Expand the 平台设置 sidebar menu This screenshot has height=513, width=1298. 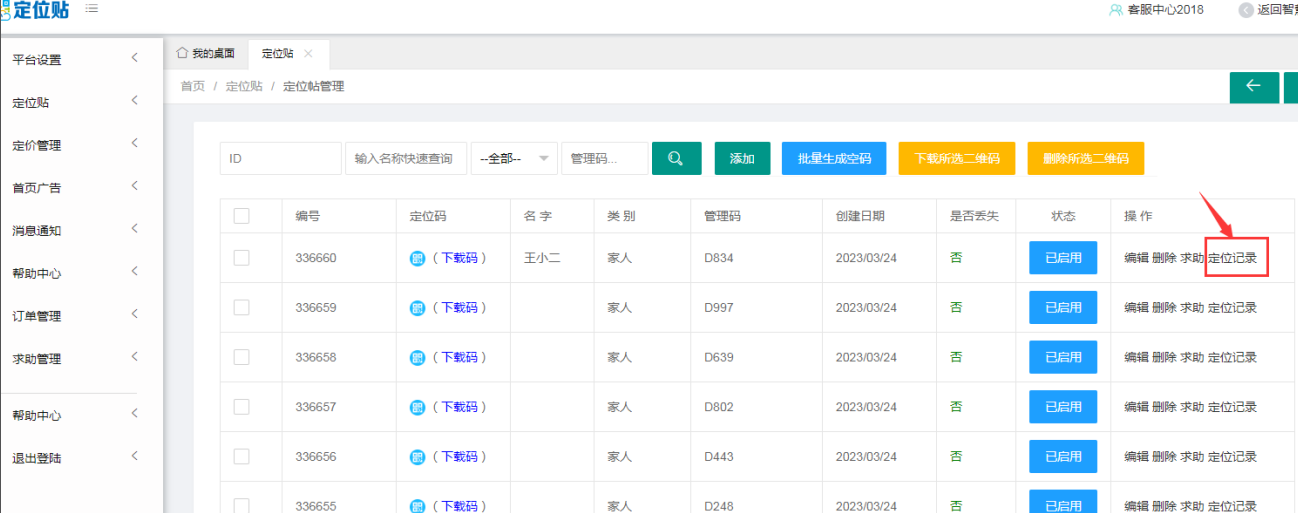[x=75, y=59]
